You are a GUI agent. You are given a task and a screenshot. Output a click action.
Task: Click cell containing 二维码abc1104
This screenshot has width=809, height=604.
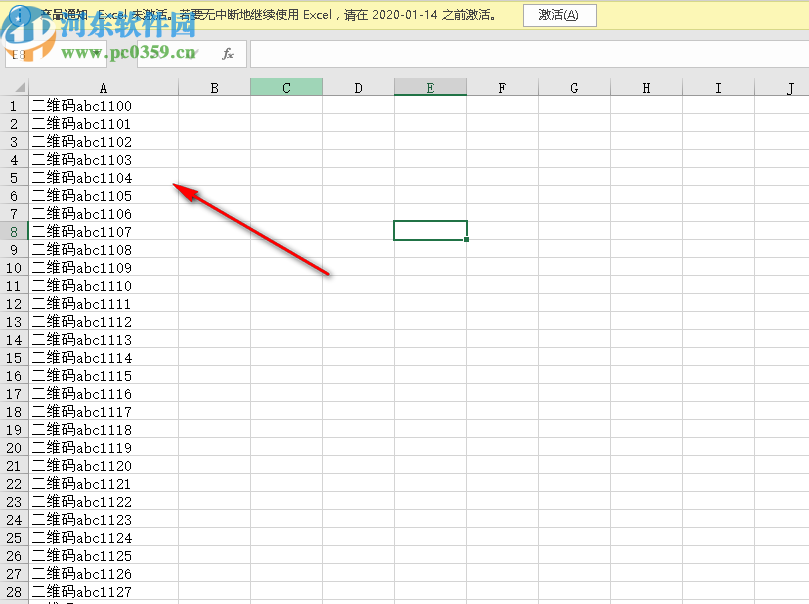104,177
